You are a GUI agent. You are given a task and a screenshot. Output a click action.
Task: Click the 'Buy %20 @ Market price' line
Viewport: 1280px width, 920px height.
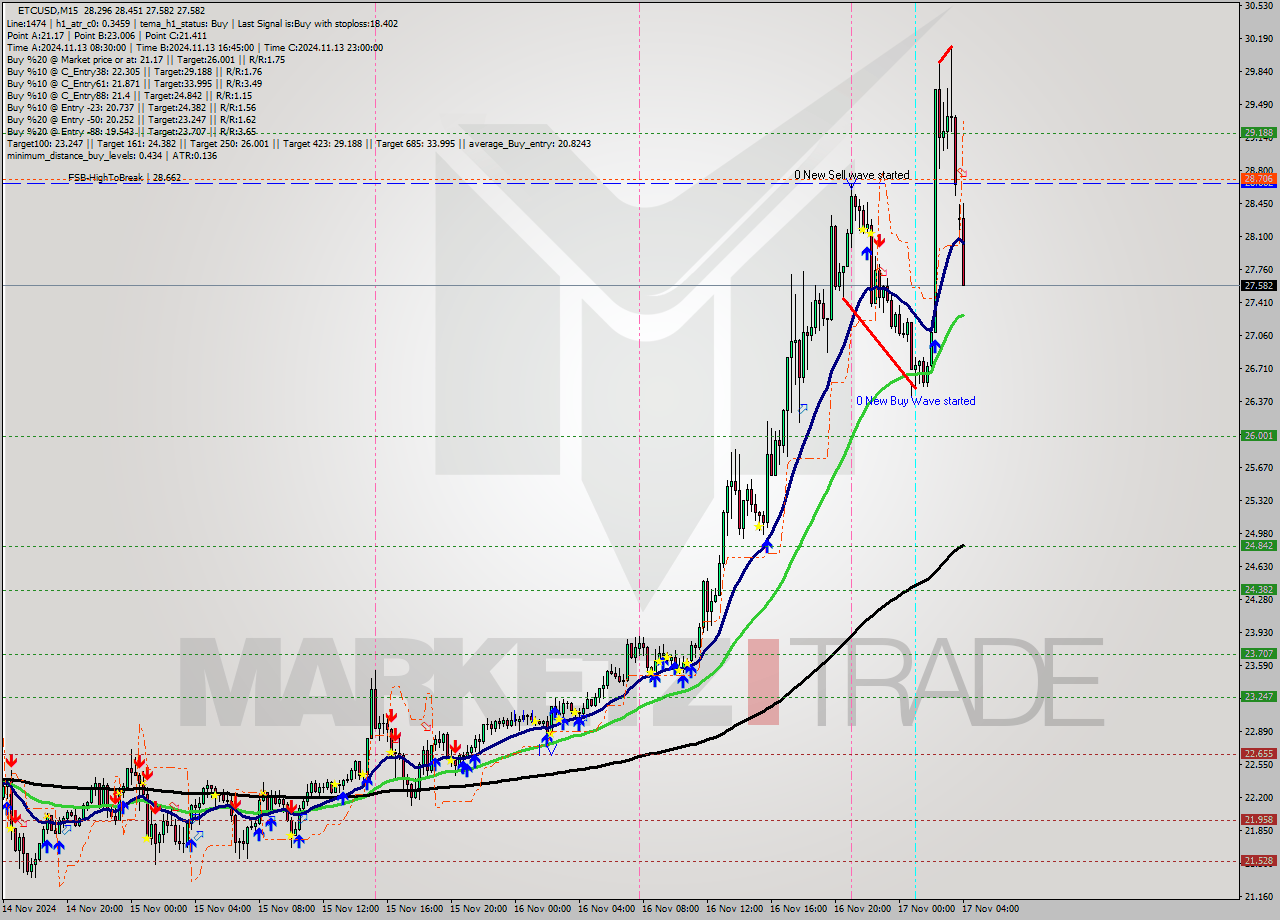146,59
